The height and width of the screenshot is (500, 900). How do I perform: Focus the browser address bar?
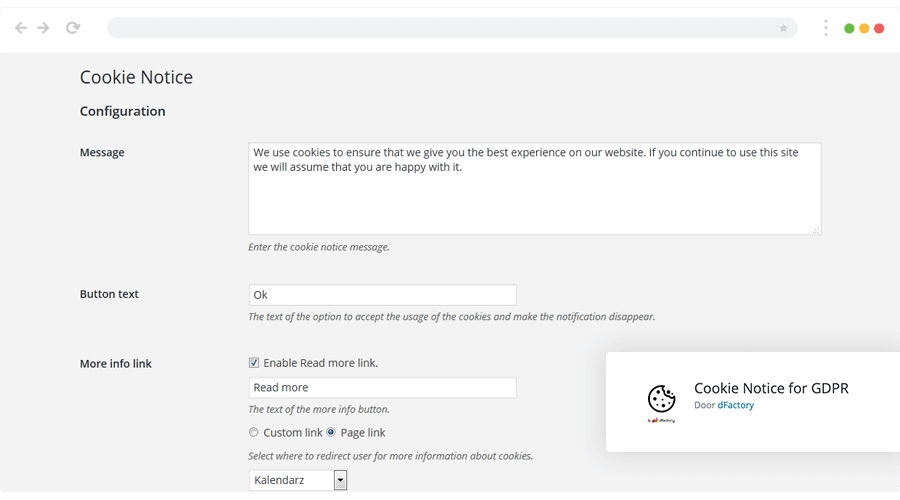452,28
